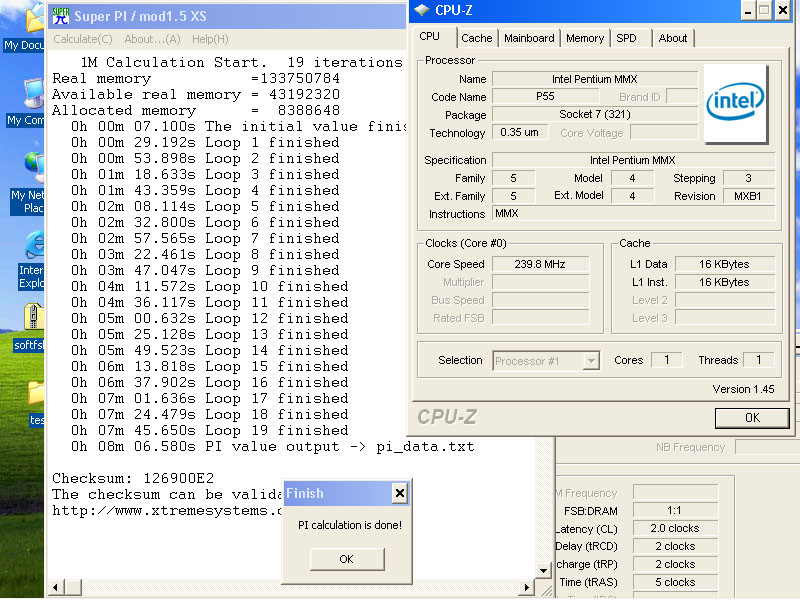Click the OK button in CPU-Z
Image resolution: width=800 pixels, height=600 pixels.
752,418
